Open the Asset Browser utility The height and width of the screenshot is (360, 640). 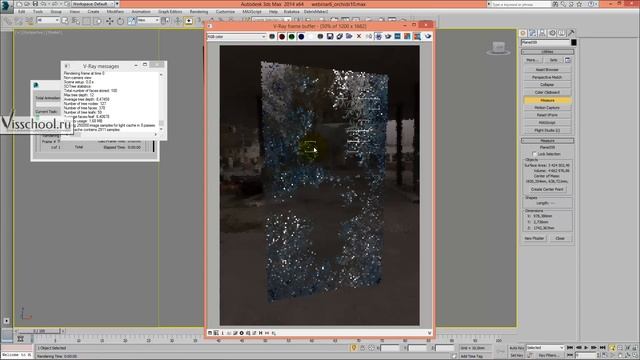pyautogui.click(x=547, y=69)
